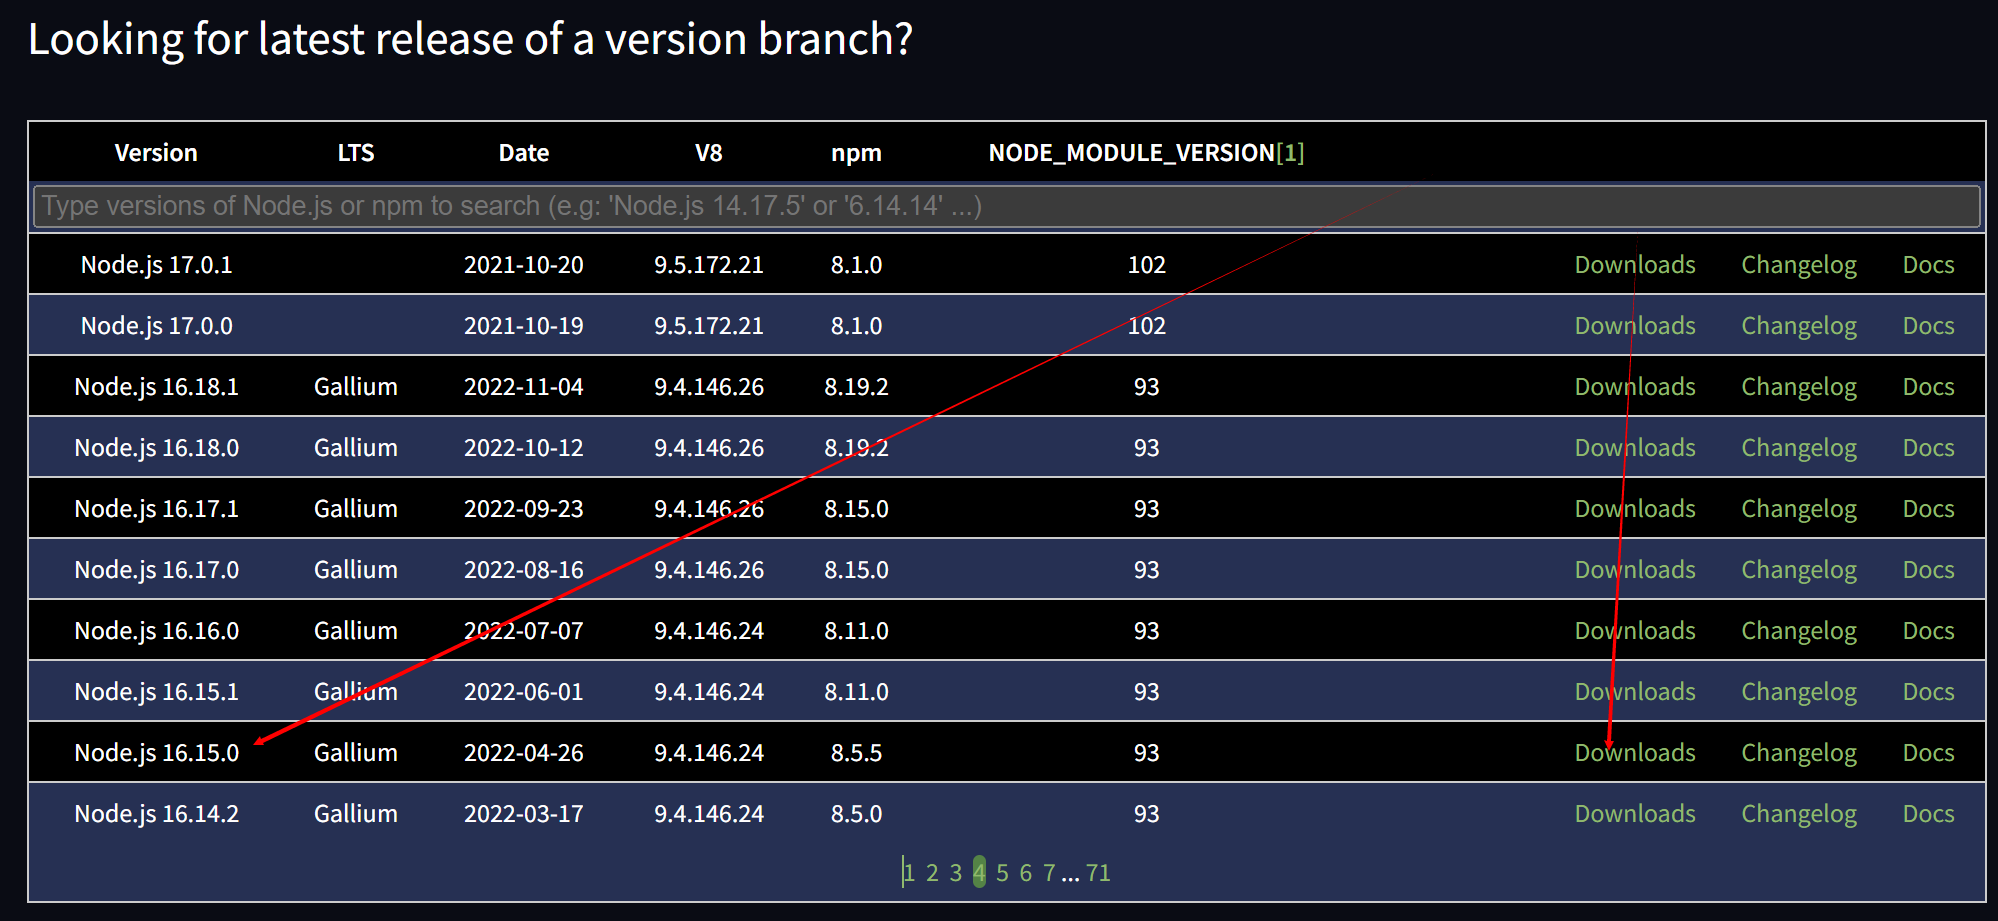The image size is (1998, 921).
Task: Go to Downloads for Node.js 16.18.1
Action: (x=1635, y=387)
